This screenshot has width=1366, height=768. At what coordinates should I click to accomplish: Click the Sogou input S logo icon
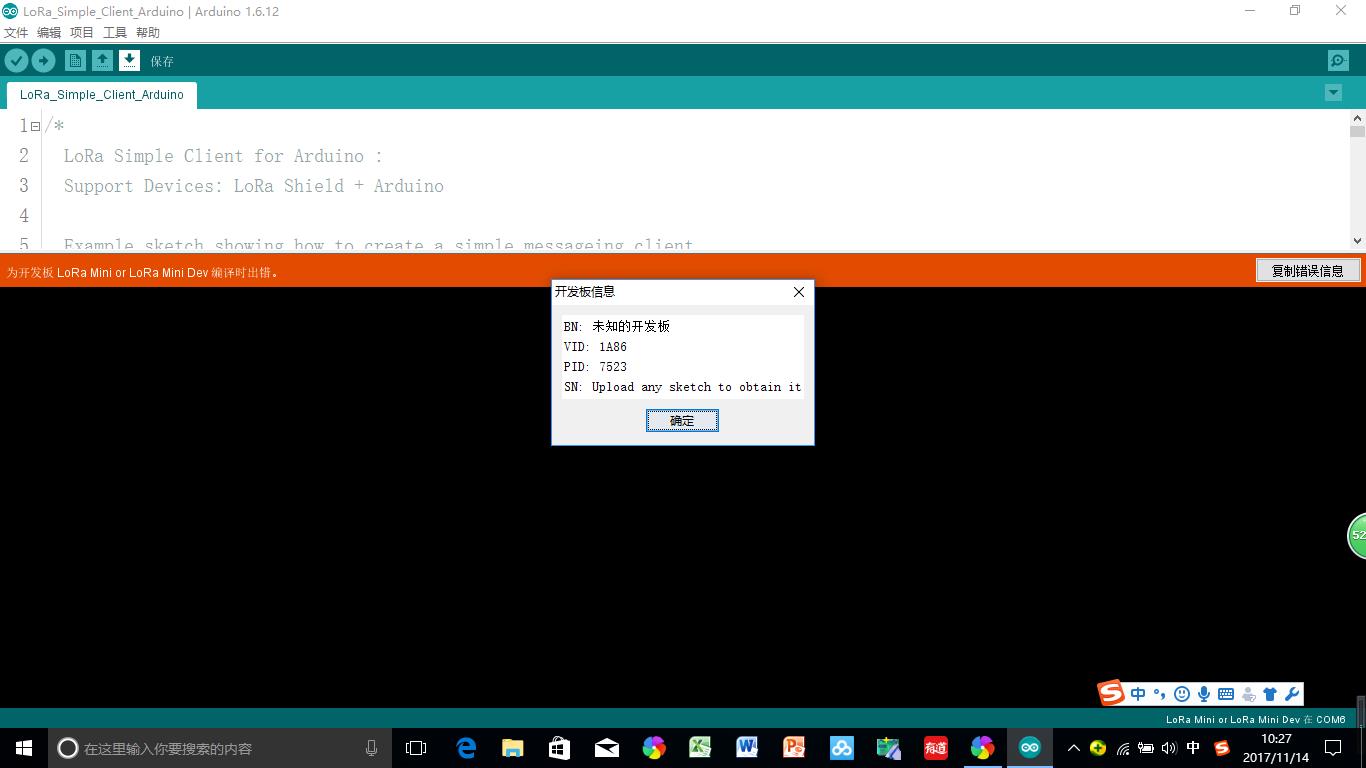[1111, 693]
